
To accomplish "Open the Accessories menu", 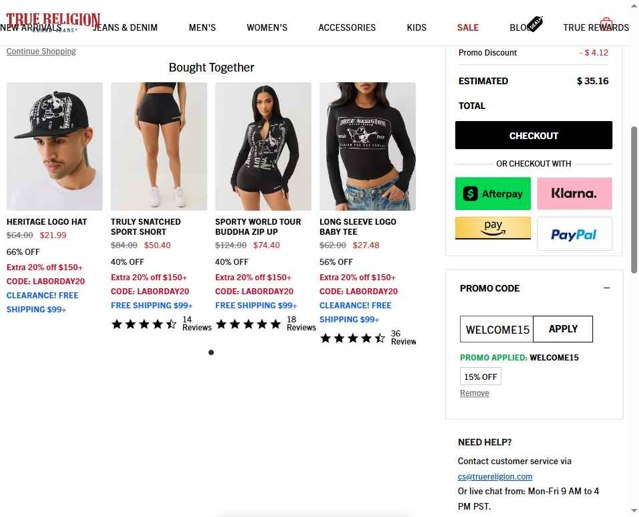I will [x=347, y=28].
